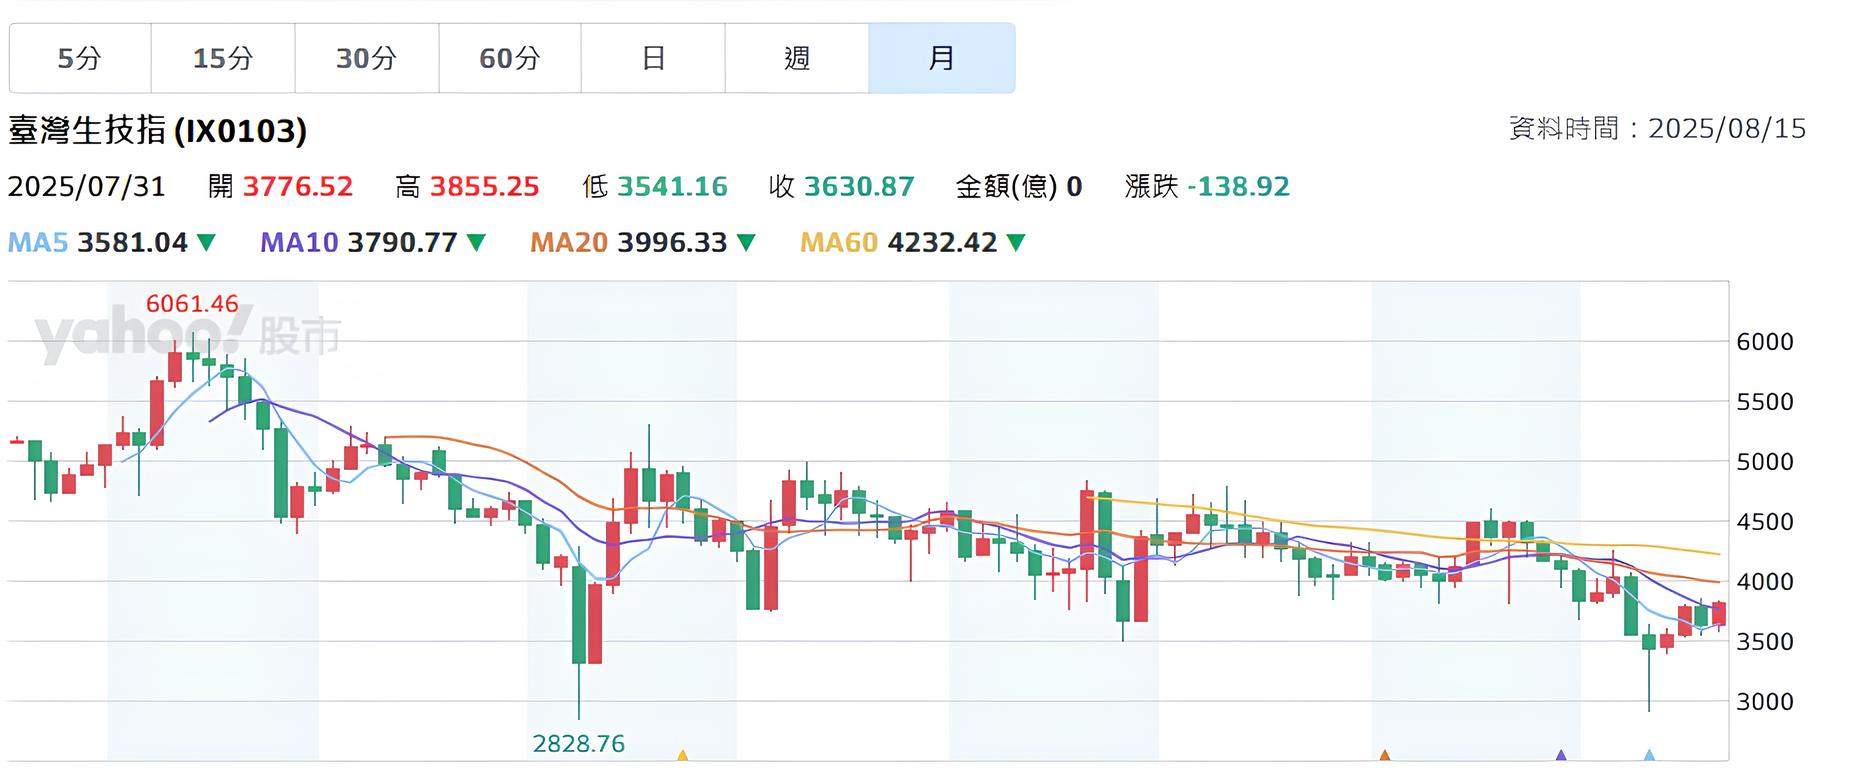Open the 60分 chart interval
1850x784 pixels.
click(510, 58)
